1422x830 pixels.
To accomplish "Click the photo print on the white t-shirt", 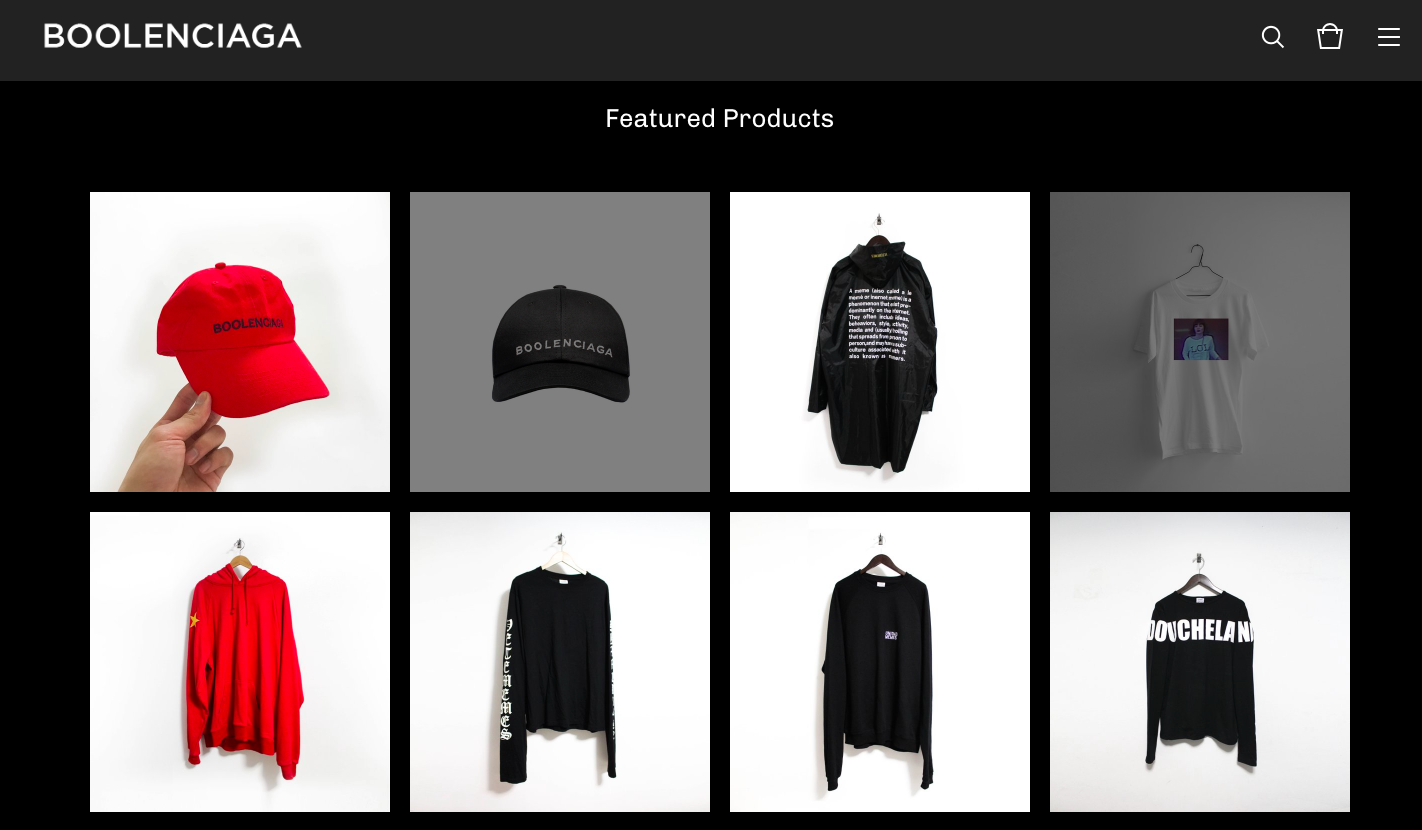I will (1201, 339).
